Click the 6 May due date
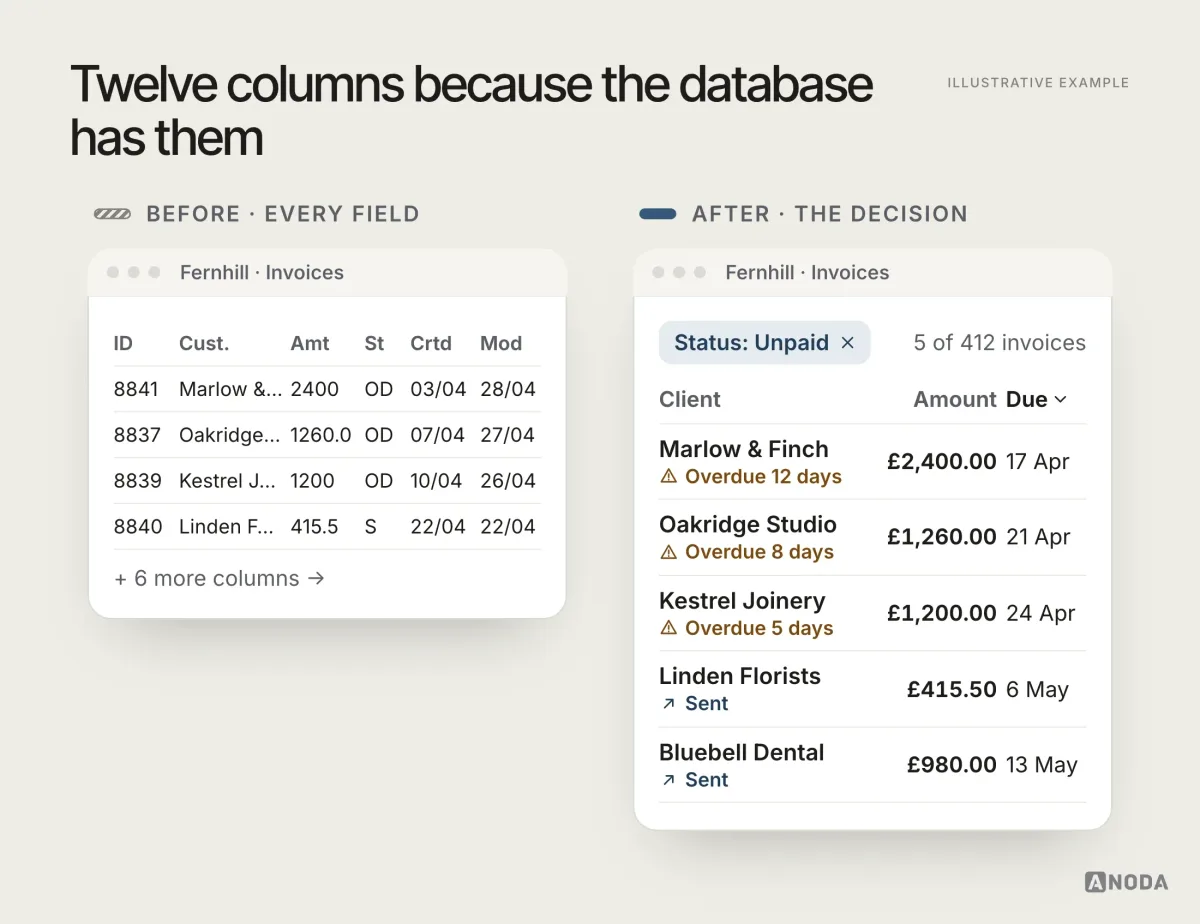 (1038, 689)
